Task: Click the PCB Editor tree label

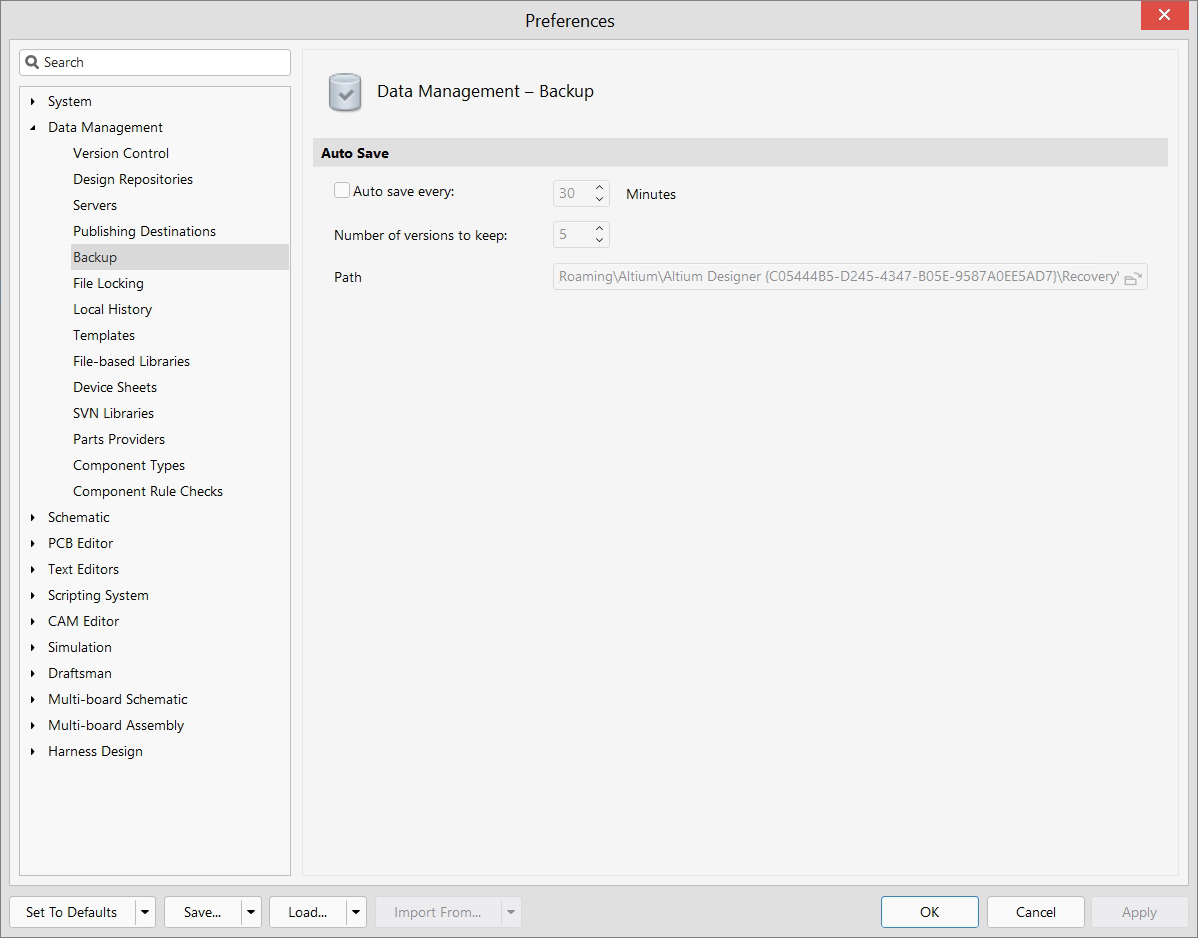Action: 80,543
